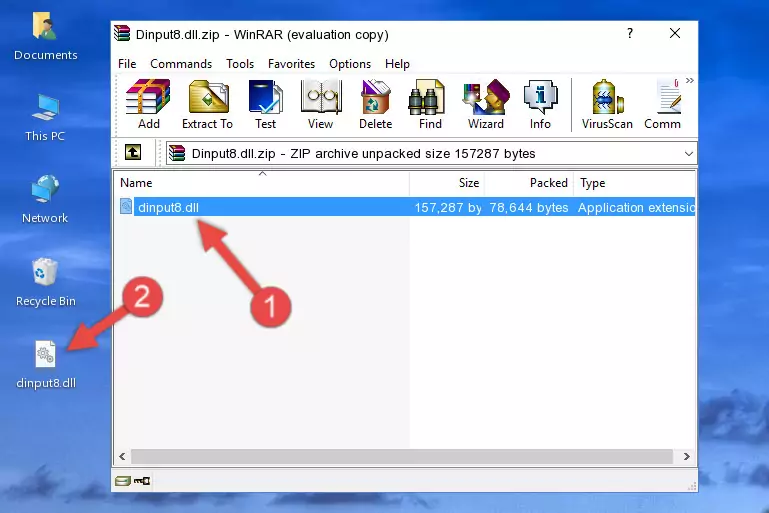Select the dinput8.dll desktop file
The width and height of the screenshot is (769, 513).
pos(46,365)
